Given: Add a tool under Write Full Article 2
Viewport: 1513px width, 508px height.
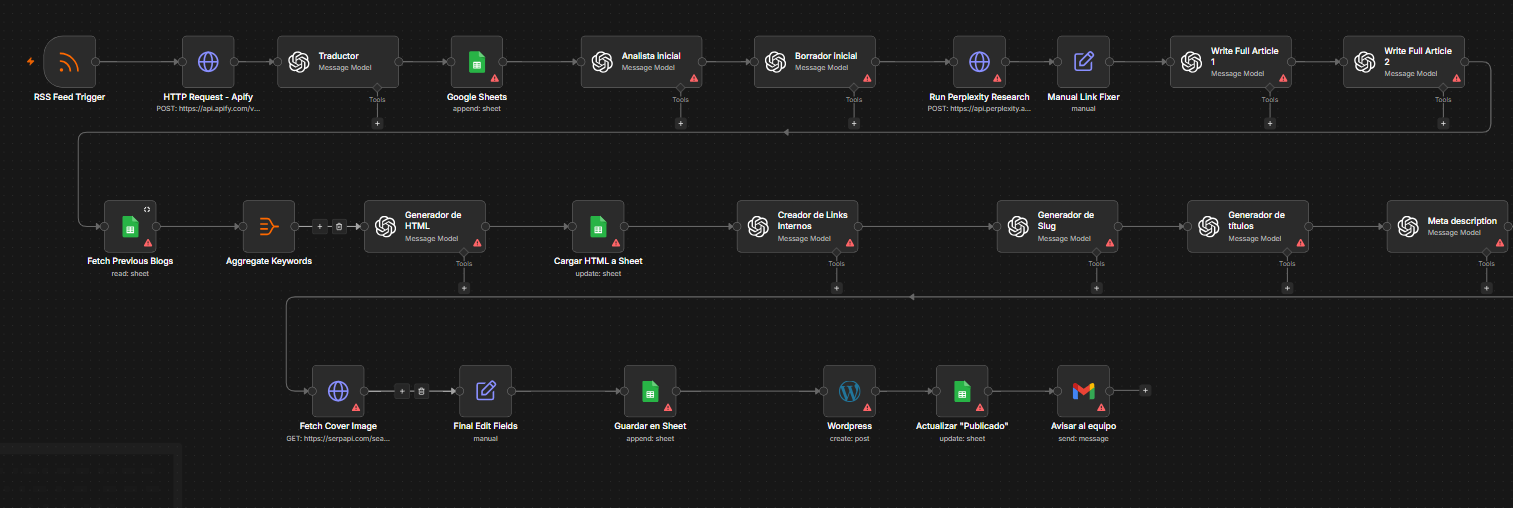Looking at the screenshot, I should tap(1443, 124).
